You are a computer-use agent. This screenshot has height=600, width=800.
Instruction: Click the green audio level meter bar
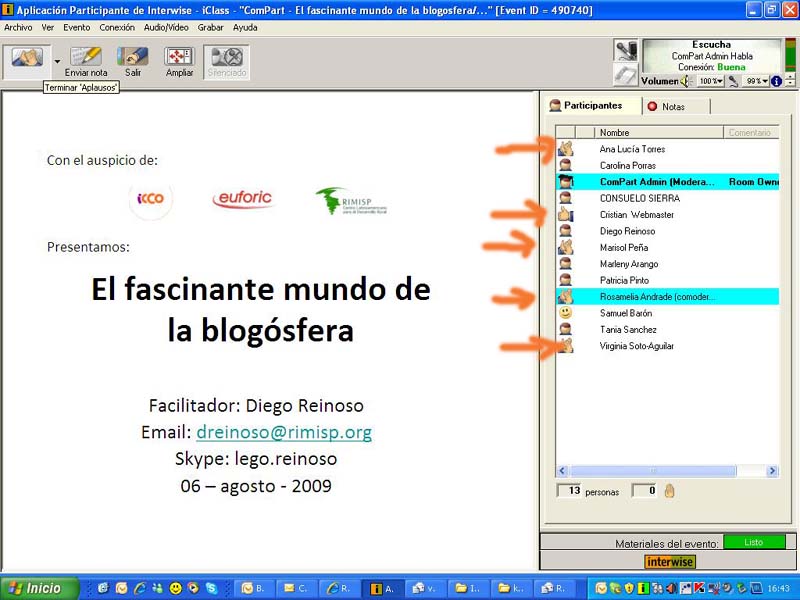(x=790, y=55)
